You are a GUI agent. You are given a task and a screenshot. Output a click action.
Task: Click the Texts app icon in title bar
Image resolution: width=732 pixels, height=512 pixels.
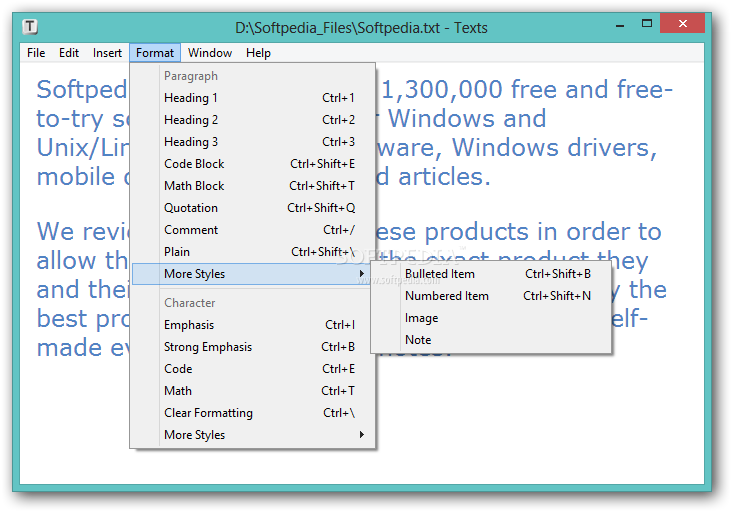tap(30, 27)
